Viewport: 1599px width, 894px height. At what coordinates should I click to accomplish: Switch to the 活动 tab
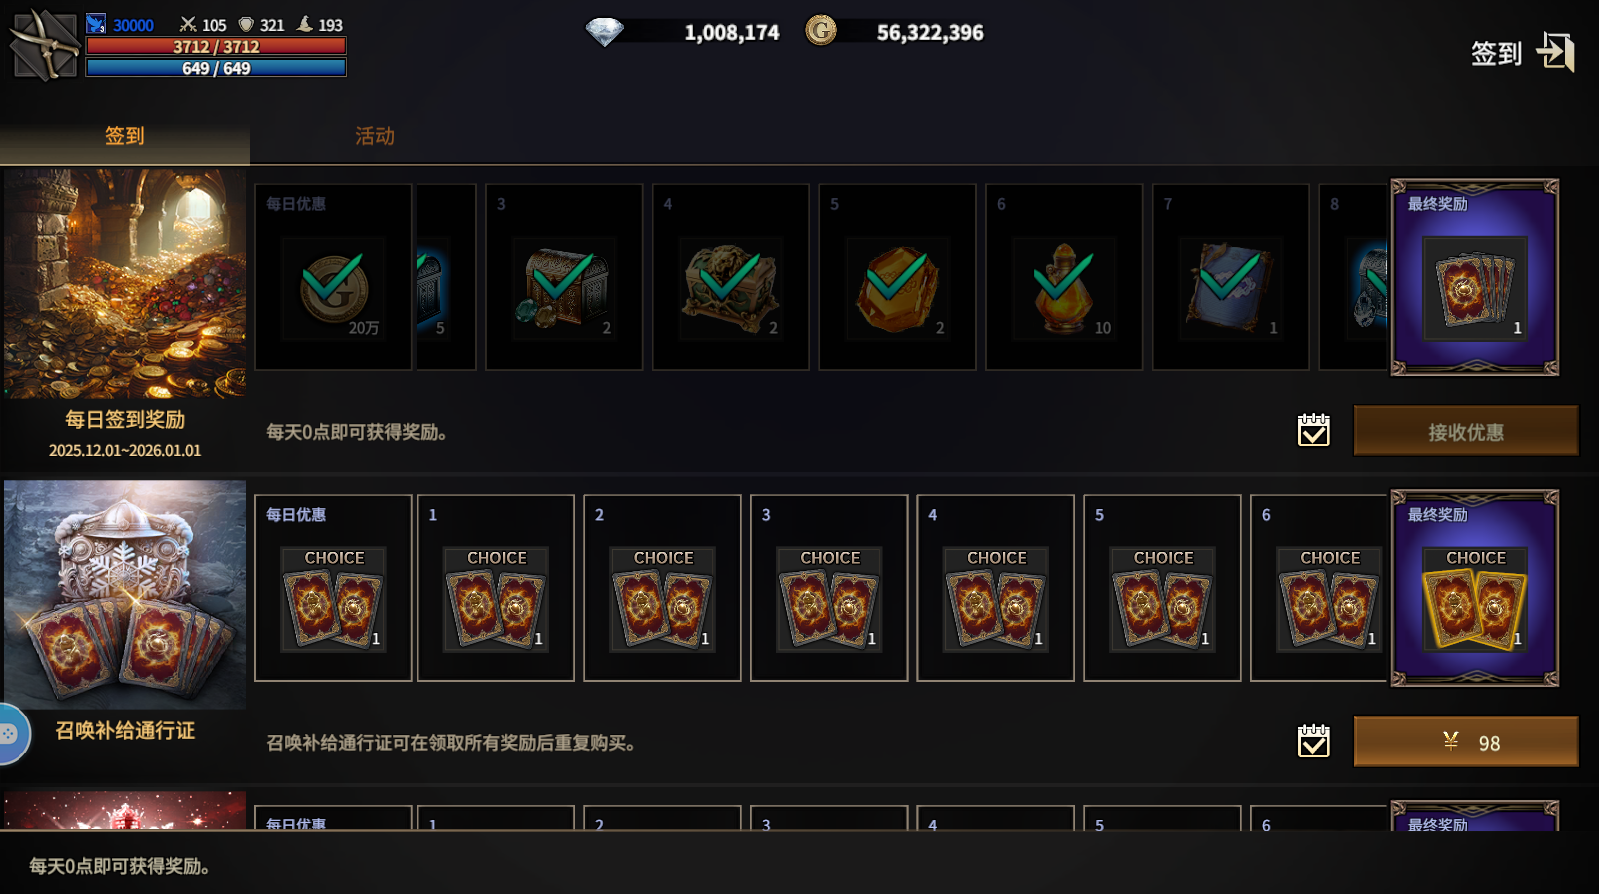click(x=375, y=136)
